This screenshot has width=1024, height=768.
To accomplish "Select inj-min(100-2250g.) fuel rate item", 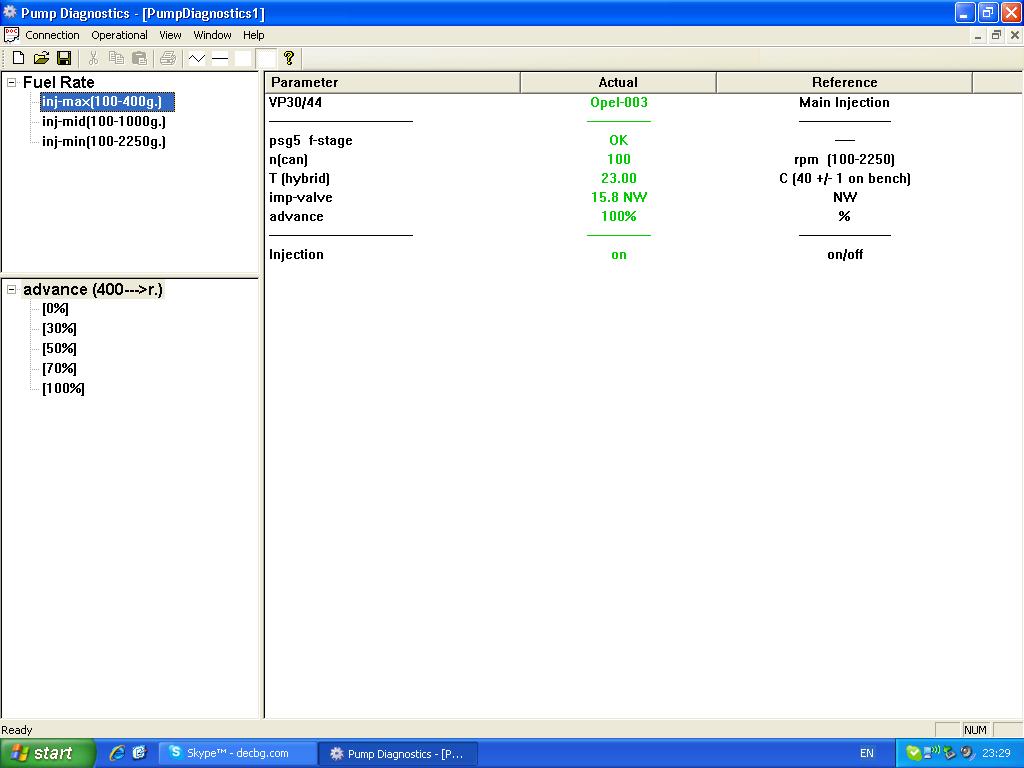I will [x=104, y=142].
